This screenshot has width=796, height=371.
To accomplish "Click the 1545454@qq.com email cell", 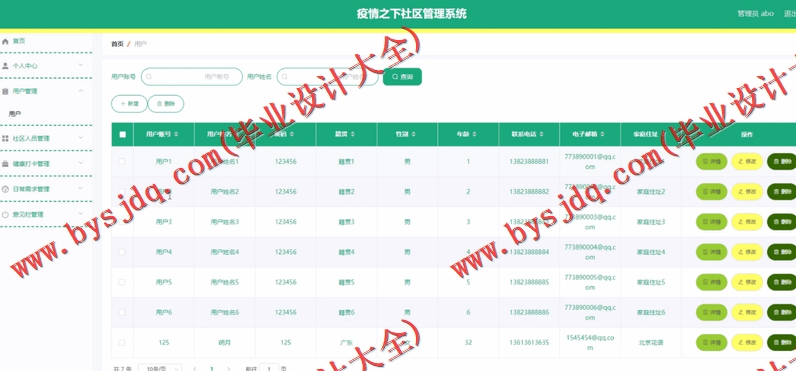I will pyautogui.click(x=590, y=343).
